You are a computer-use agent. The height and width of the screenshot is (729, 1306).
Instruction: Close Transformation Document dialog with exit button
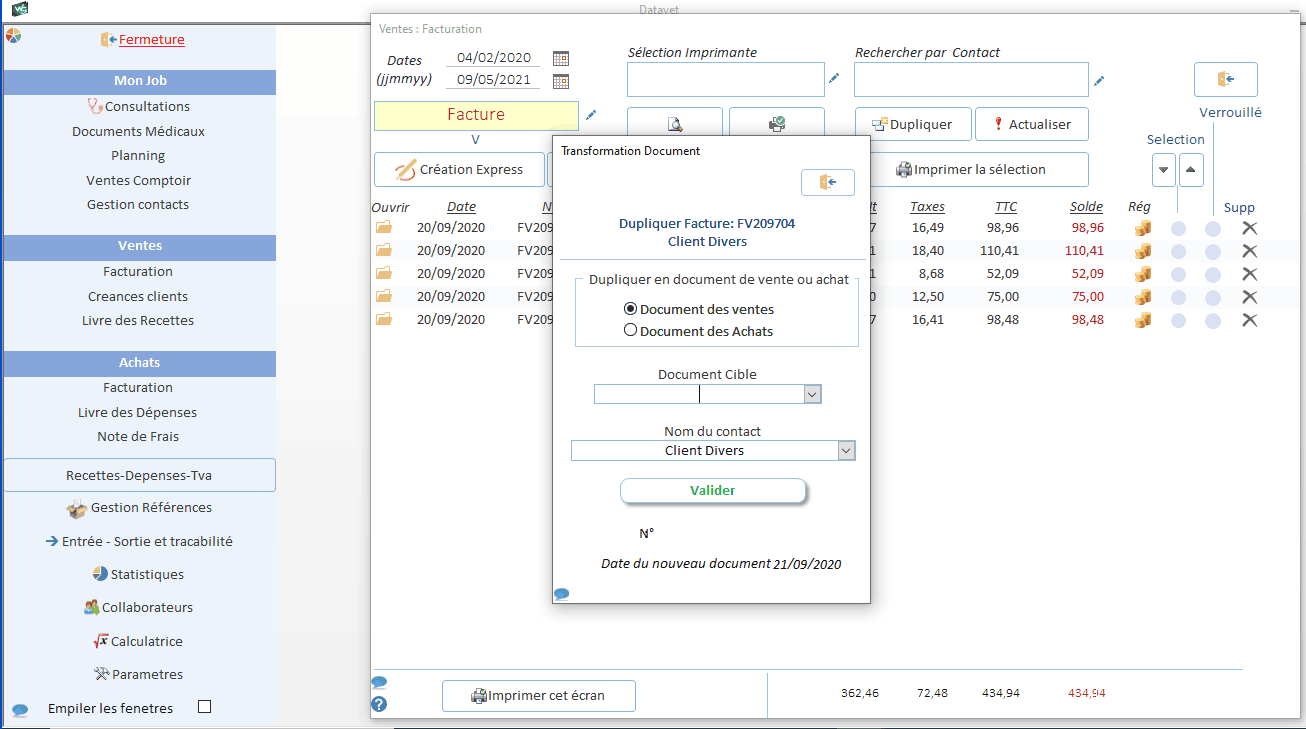pyautogui.click(x=828, y=182)
